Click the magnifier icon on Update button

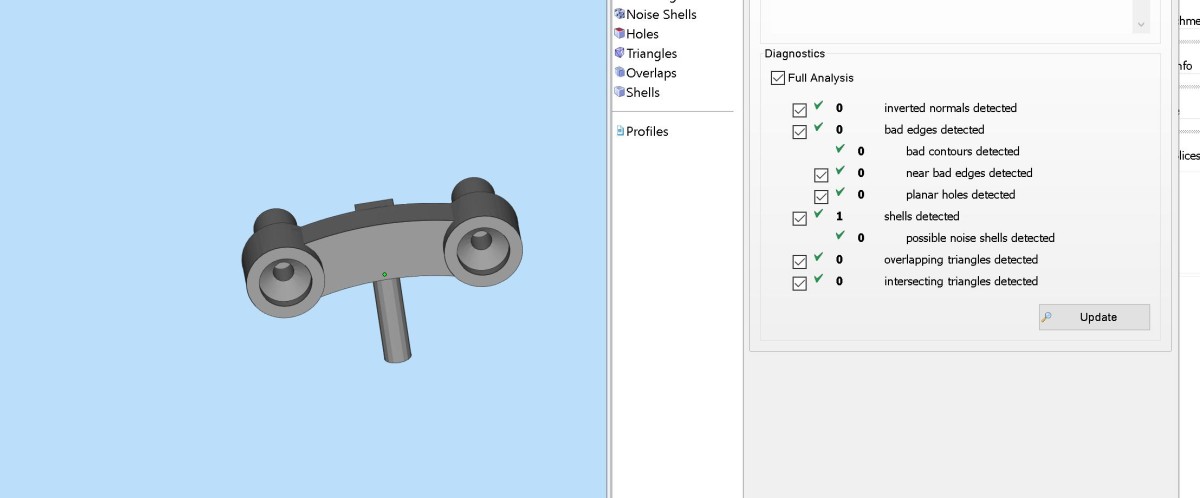coord(1047,317)
